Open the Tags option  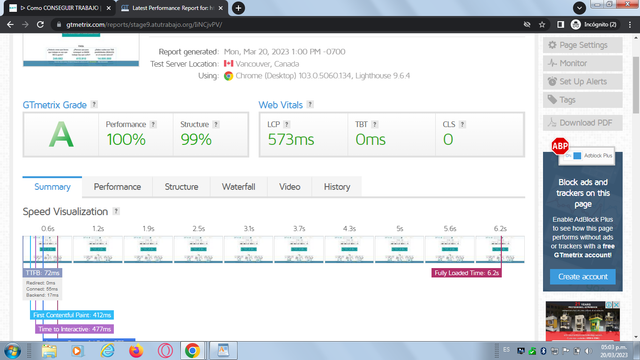(x=582, y=100)
